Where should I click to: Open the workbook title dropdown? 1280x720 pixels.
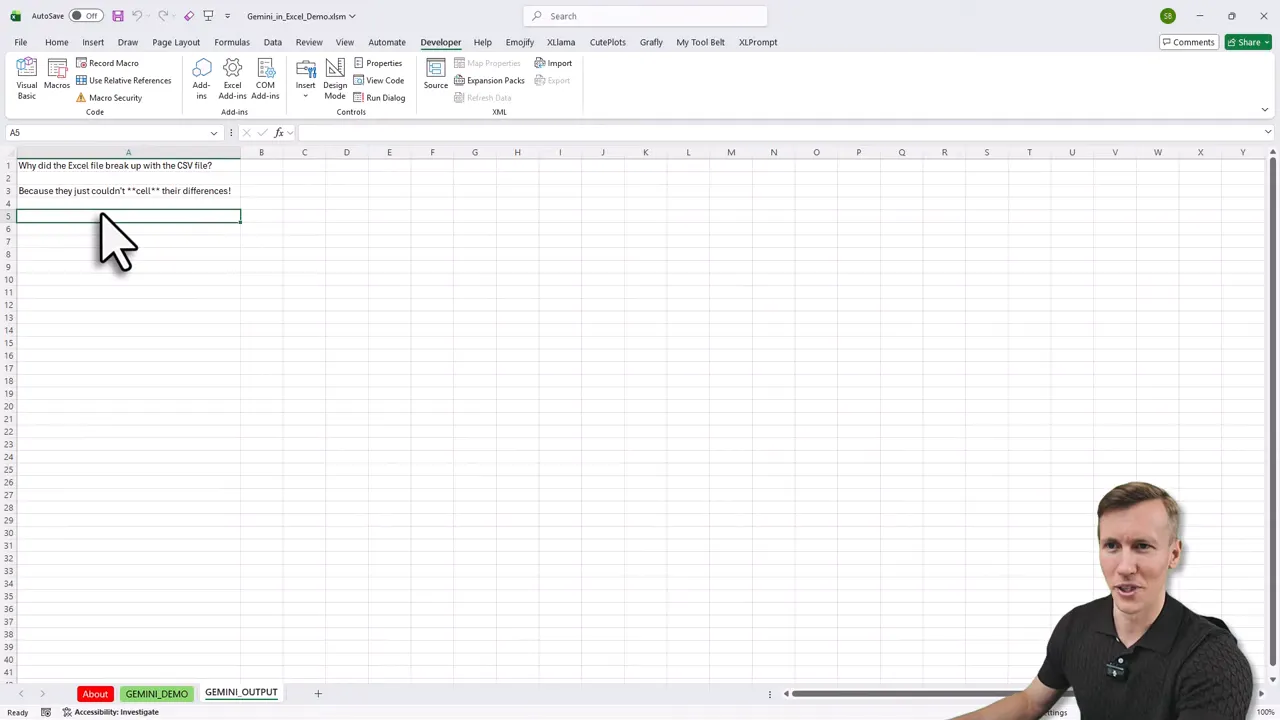(x=352, y=16)
